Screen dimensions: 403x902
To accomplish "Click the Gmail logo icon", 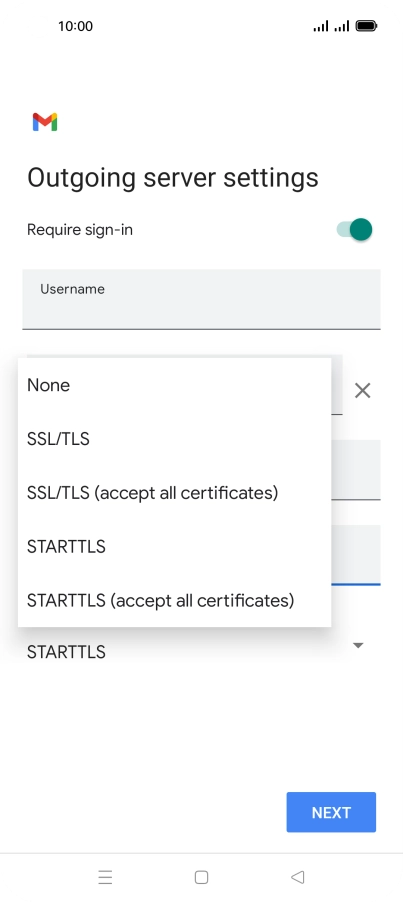I will [45, 122].
